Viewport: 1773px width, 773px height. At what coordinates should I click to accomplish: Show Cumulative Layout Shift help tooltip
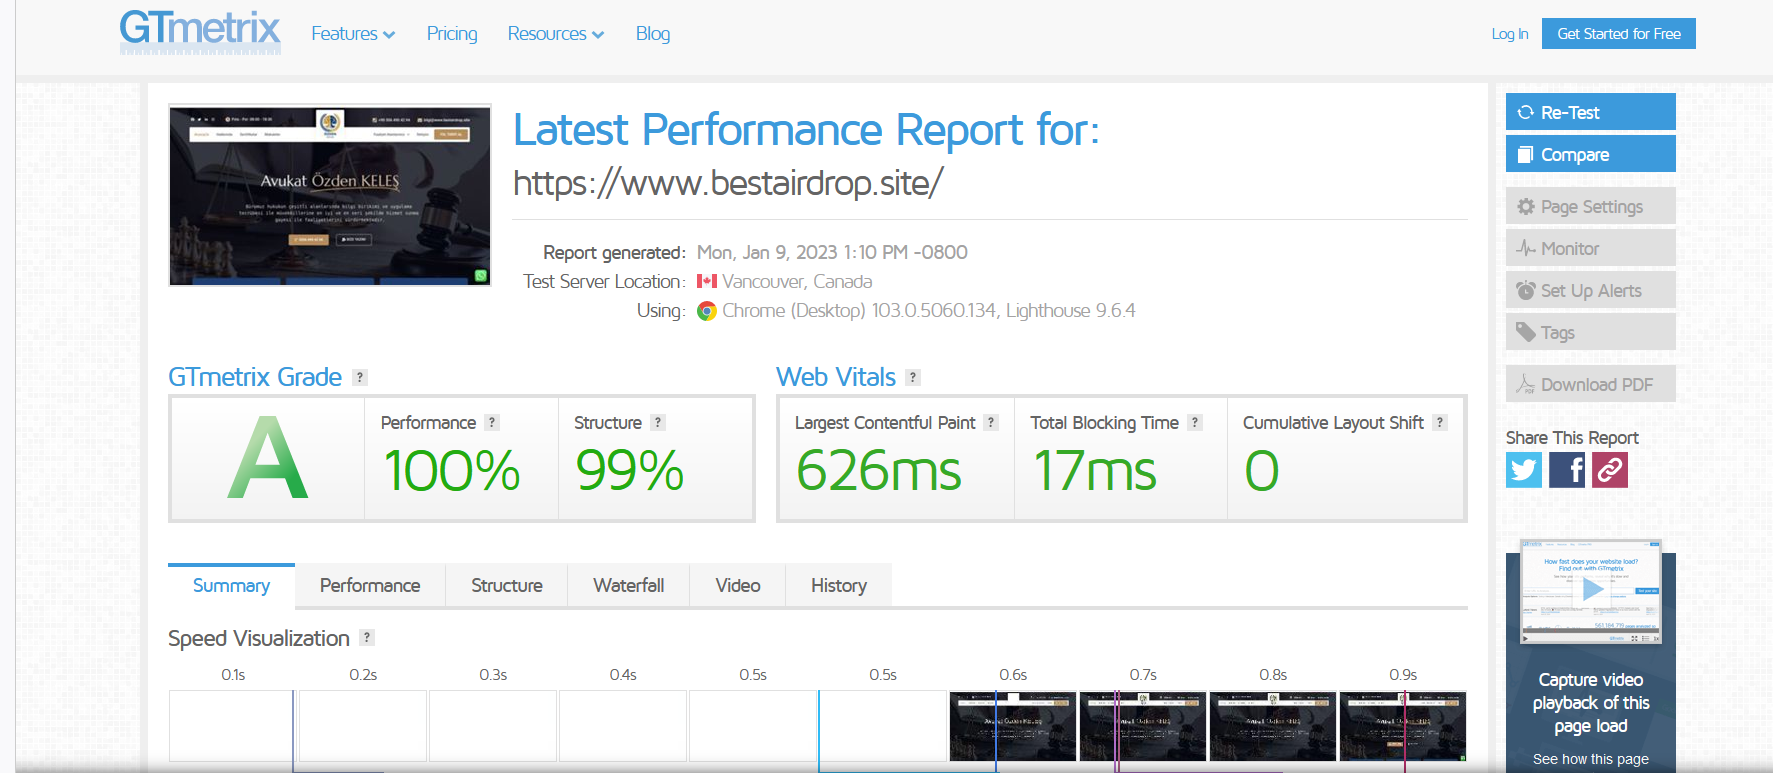[x=1440, y=423]
